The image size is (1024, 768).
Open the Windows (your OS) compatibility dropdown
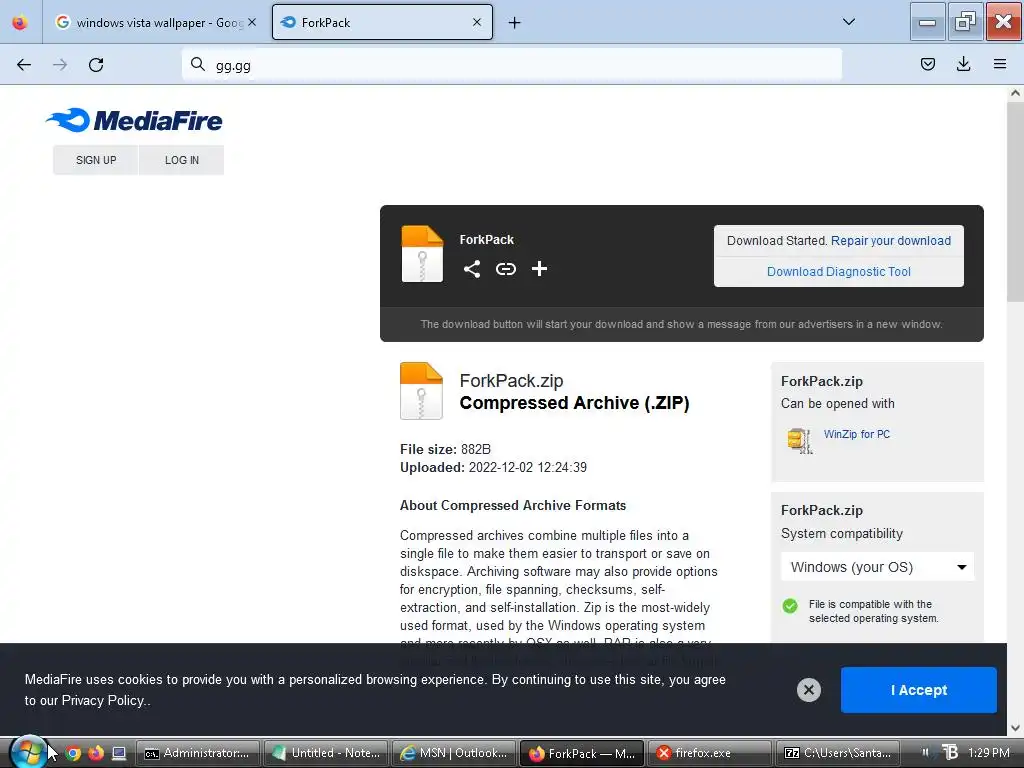[877, 567]
